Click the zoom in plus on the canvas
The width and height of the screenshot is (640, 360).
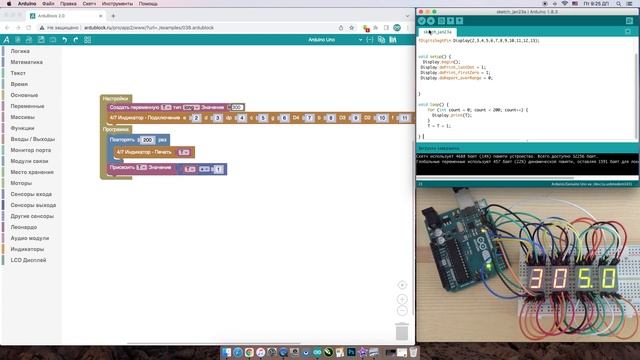pyautogui.click(x=402, y=299)
